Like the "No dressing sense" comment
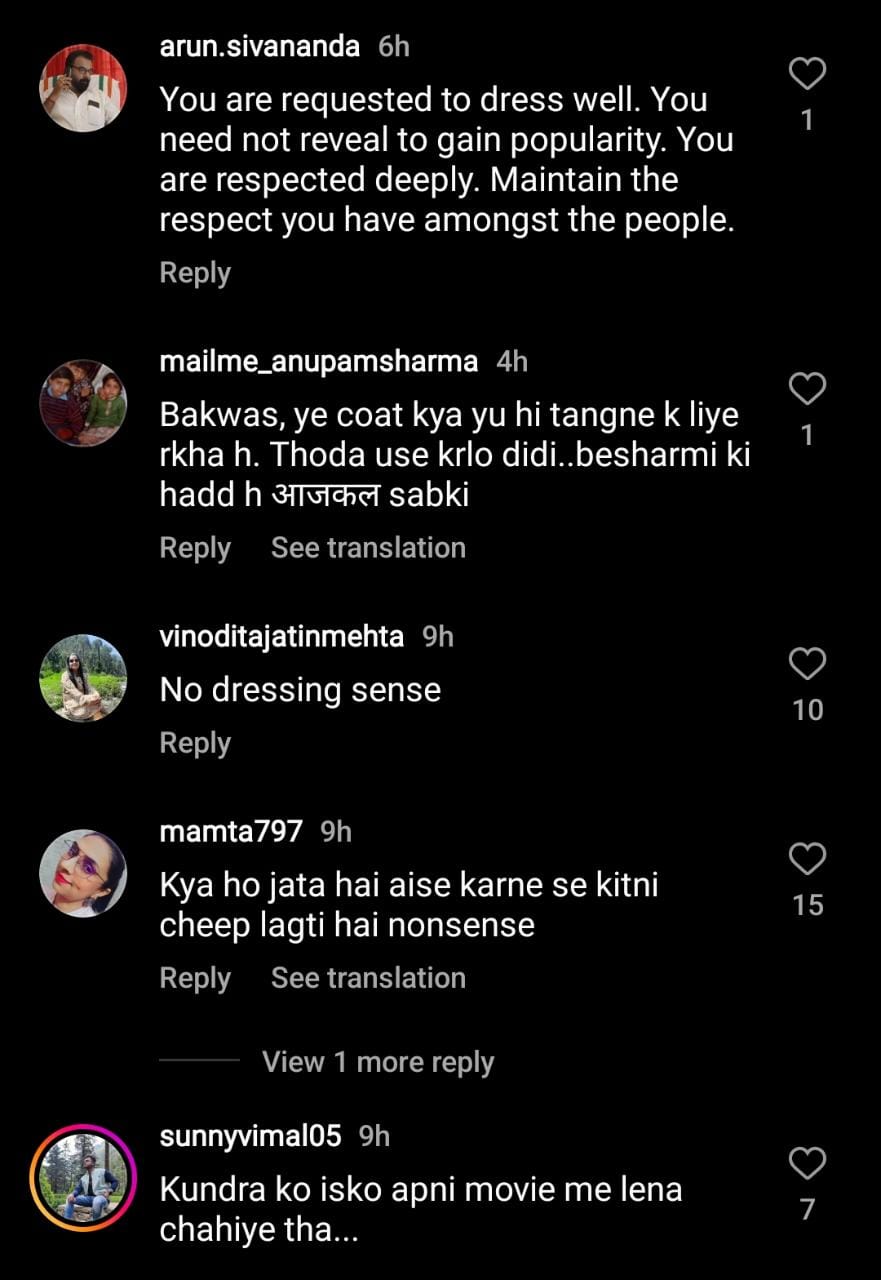 [807, 663]
